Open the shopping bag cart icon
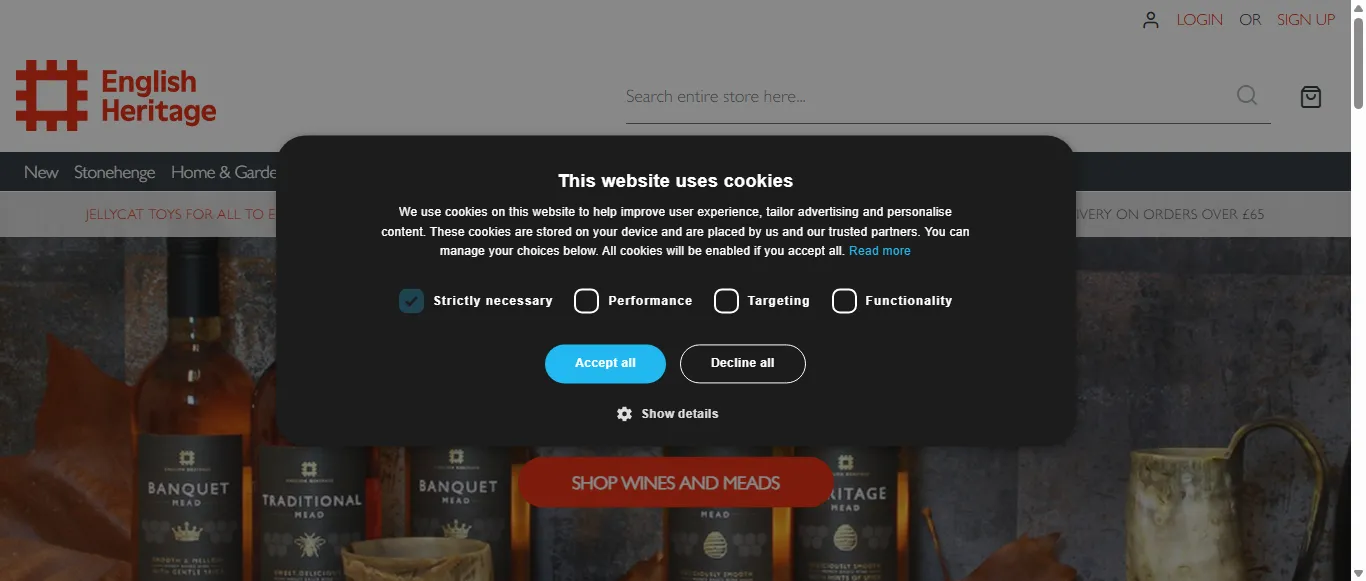1366x581 pixels. (x=1311, y=96)
